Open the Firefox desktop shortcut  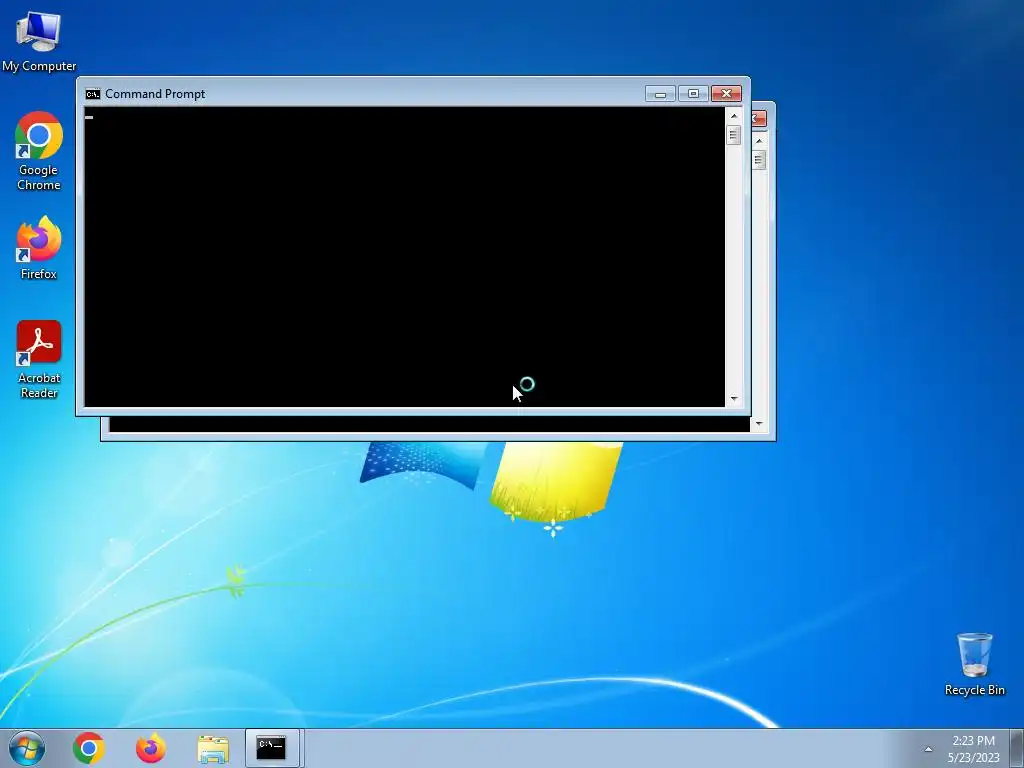point(39,248)
